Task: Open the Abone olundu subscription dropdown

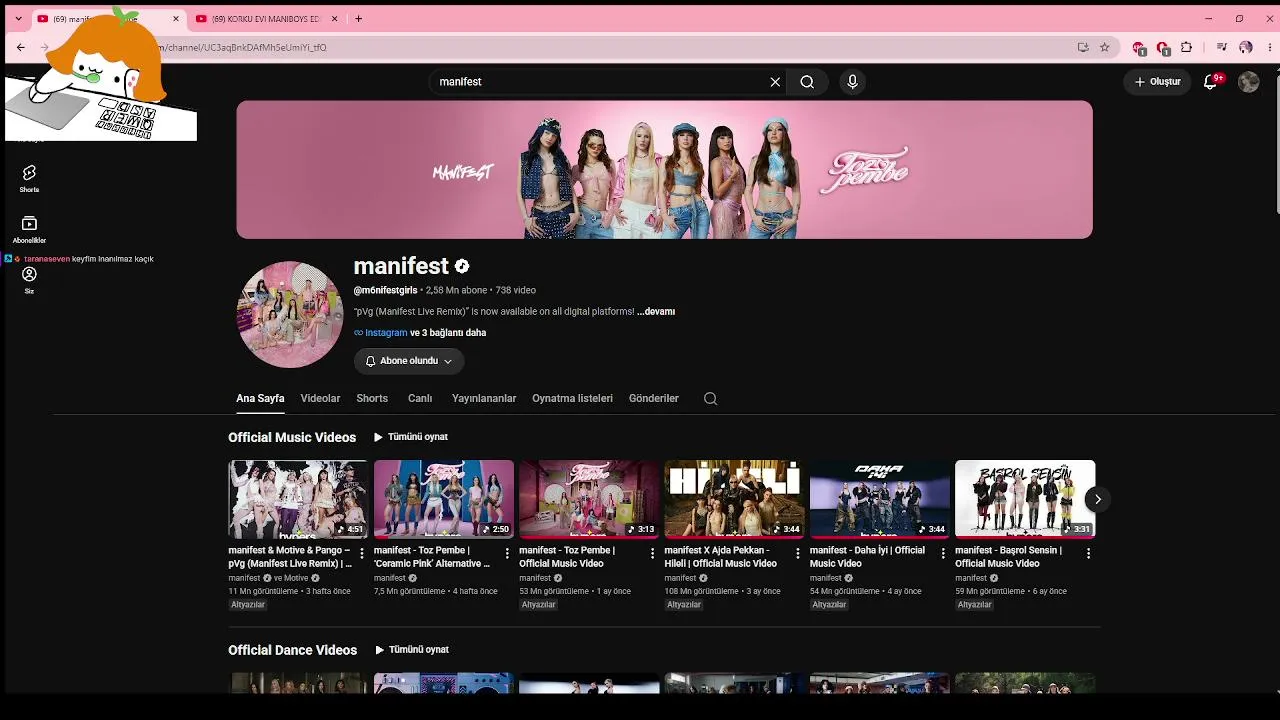Action: point(409,361)
